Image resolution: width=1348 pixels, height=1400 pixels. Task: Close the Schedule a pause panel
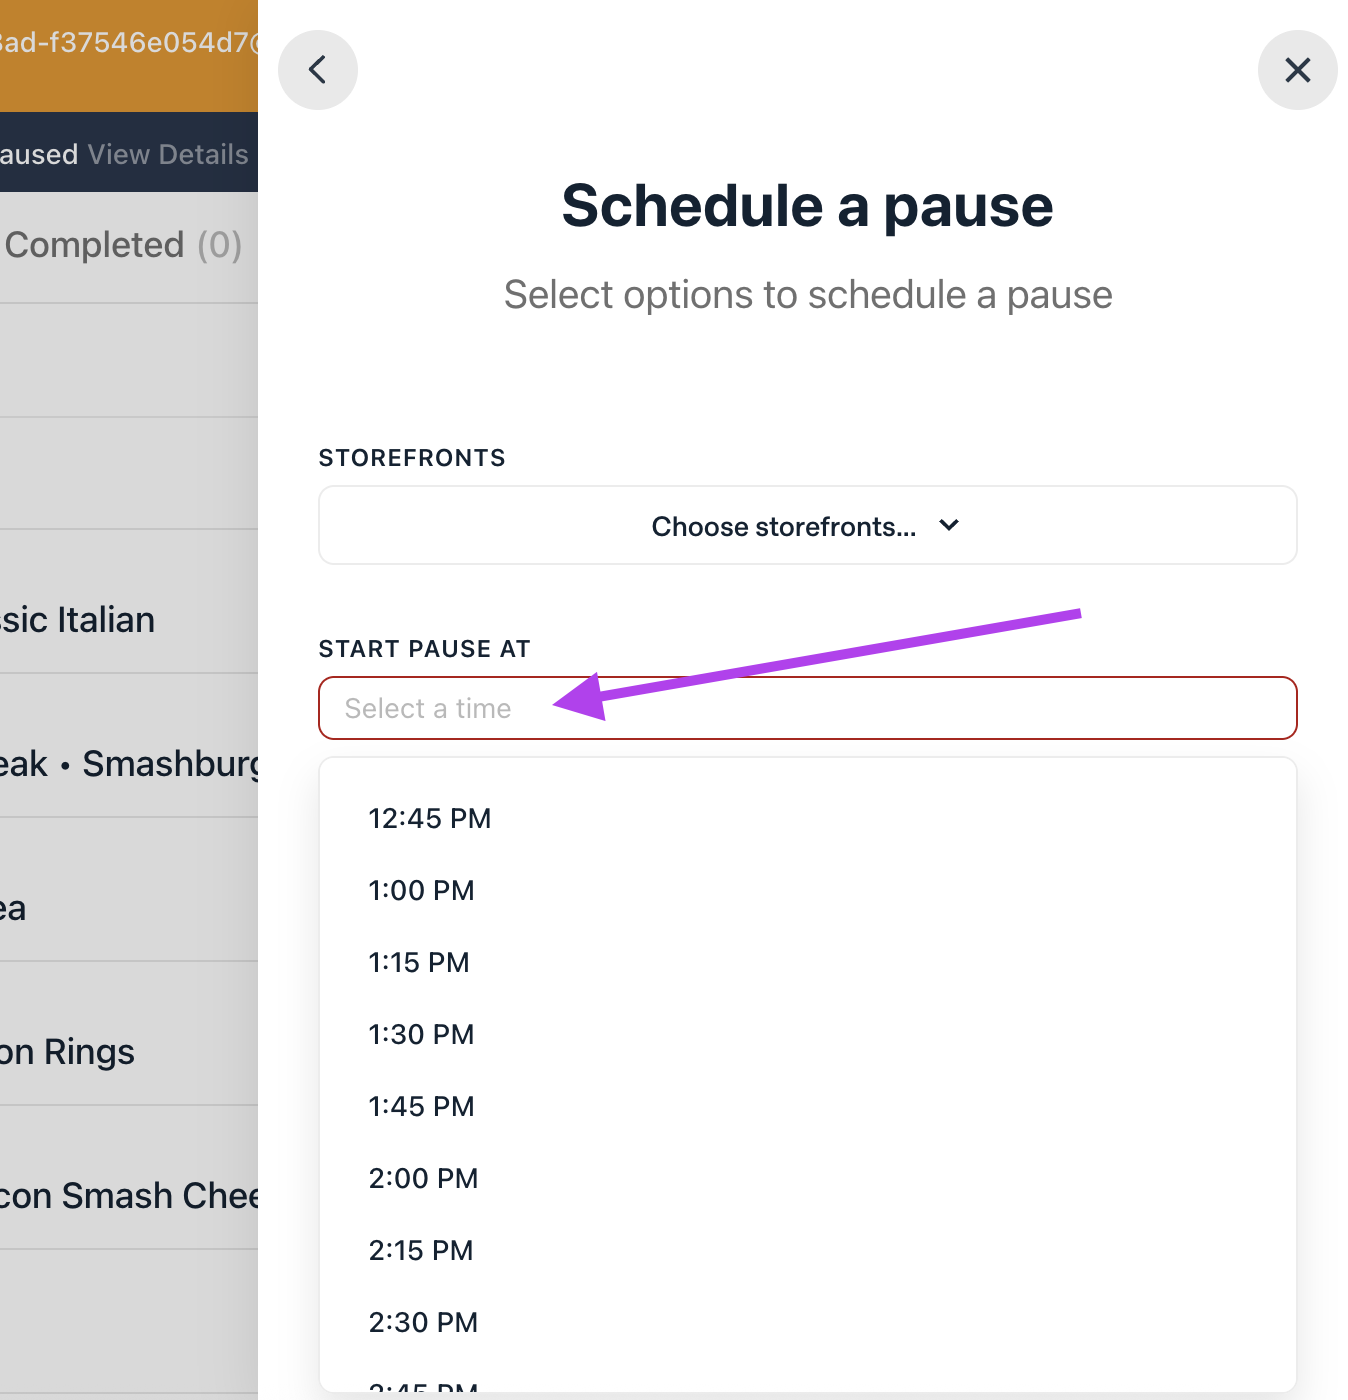[x=1297, y=70]
